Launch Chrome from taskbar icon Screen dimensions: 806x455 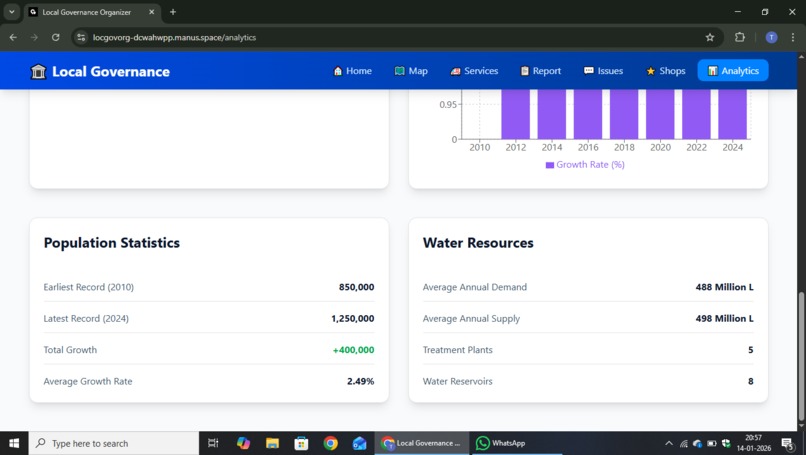pyautogui.click(x=331, y=443)
